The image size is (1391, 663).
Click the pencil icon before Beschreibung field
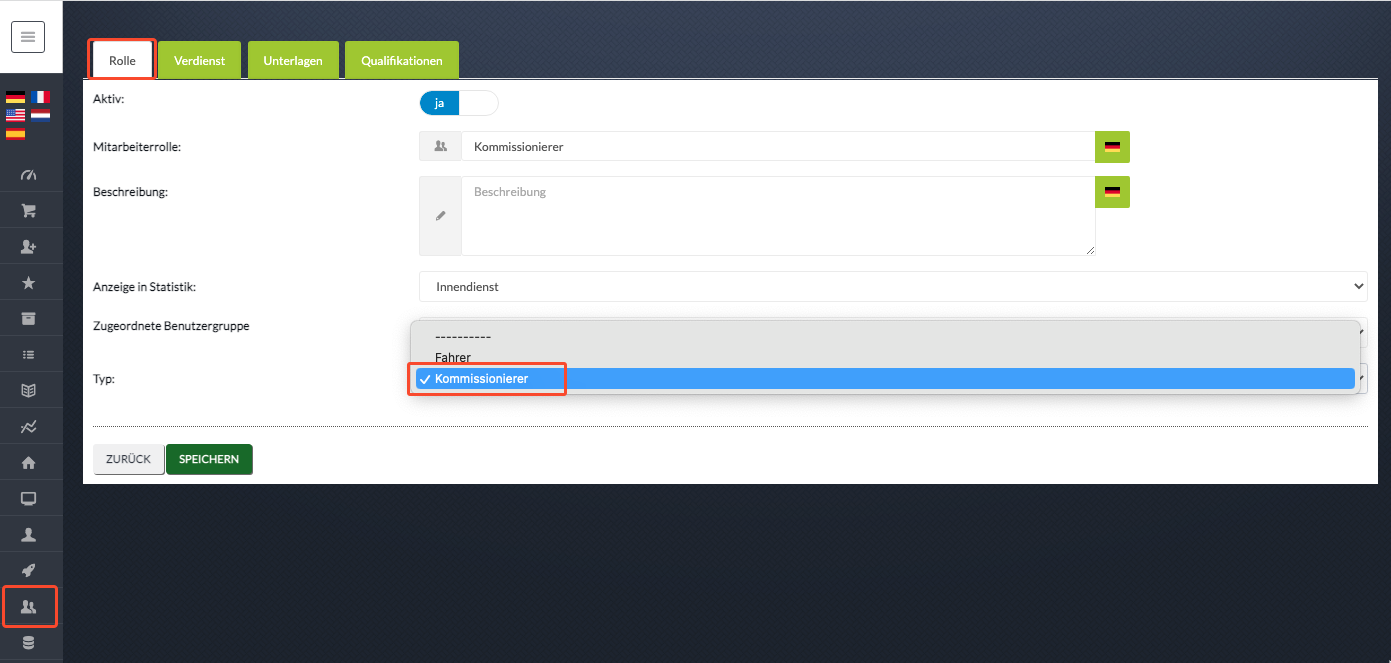point(440,216)
